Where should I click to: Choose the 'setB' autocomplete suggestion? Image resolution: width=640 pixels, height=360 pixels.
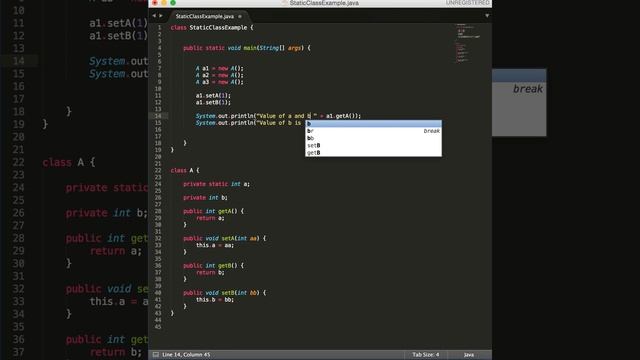pyautogui.click(x=373, y=145)
